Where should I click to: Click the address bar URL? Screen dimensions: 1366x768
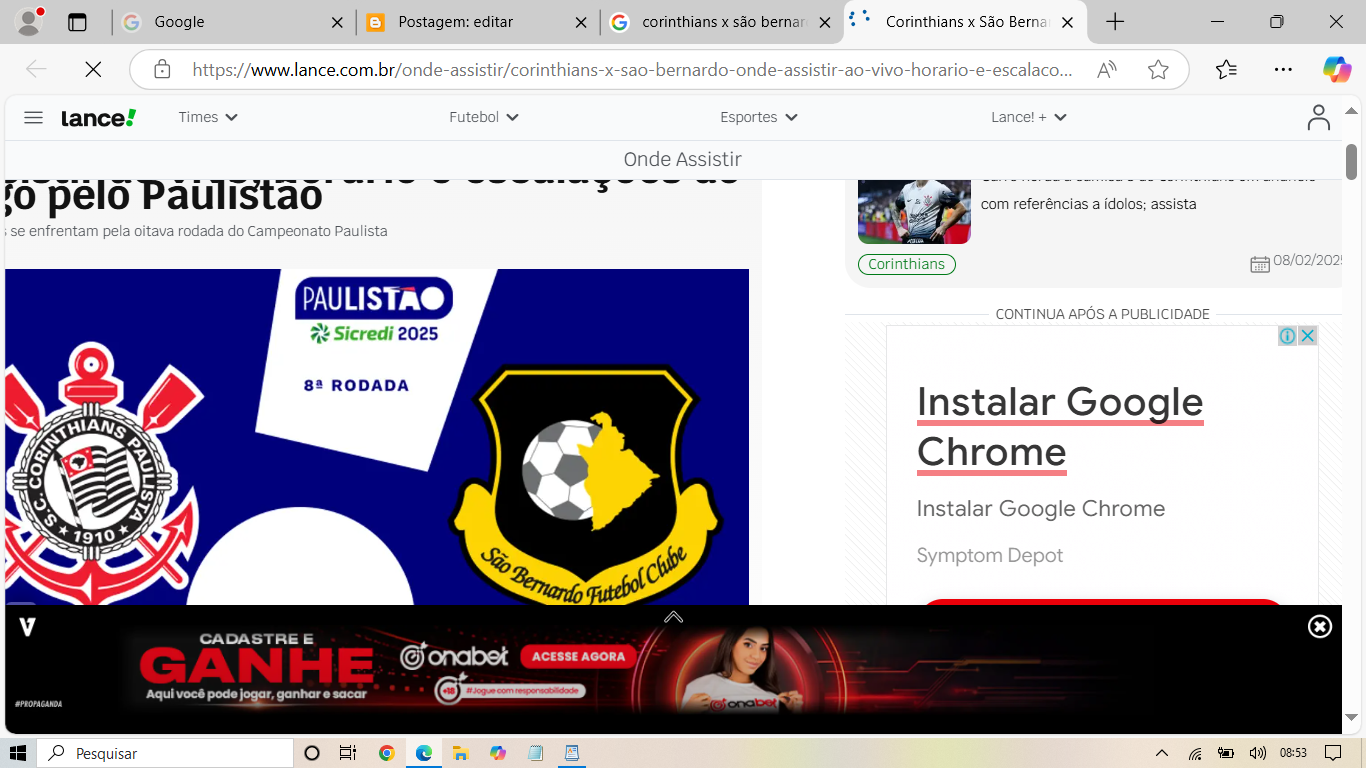(632, 70)
